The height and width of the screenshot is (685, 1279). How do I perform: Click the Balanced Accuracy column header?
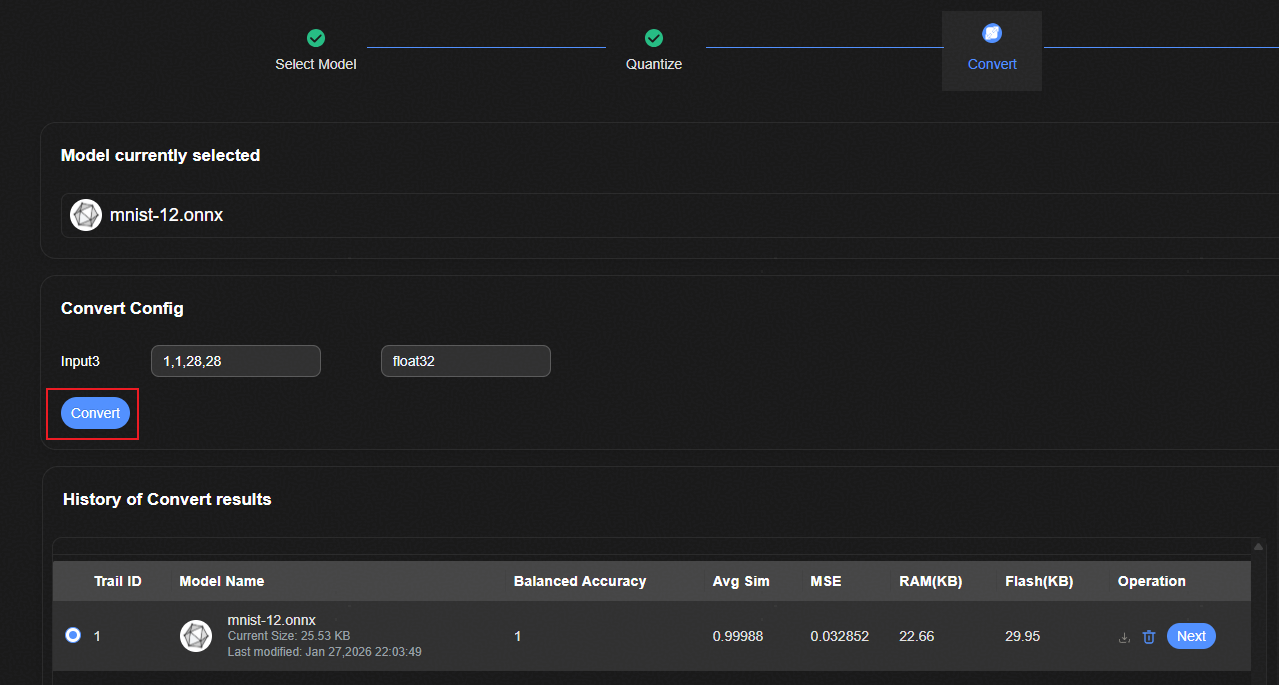pyautogui.click(x=580, y=581)
